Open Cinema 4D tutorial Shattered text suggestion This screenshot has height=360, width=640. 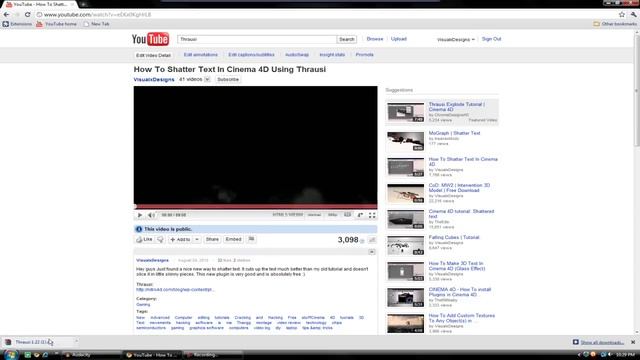461,214
